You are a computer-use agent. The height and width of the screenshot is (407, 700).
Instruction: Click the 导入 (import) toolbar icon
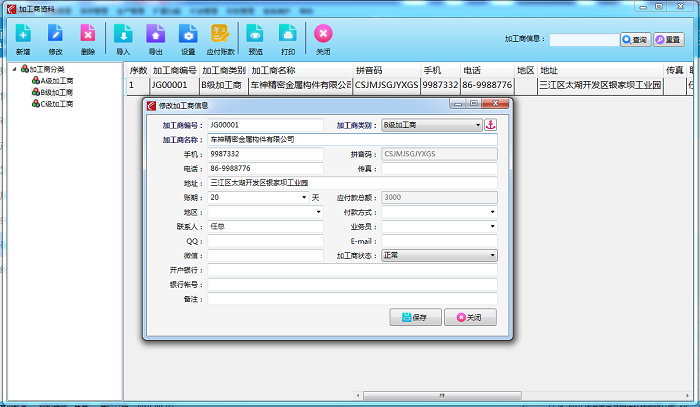123,39
